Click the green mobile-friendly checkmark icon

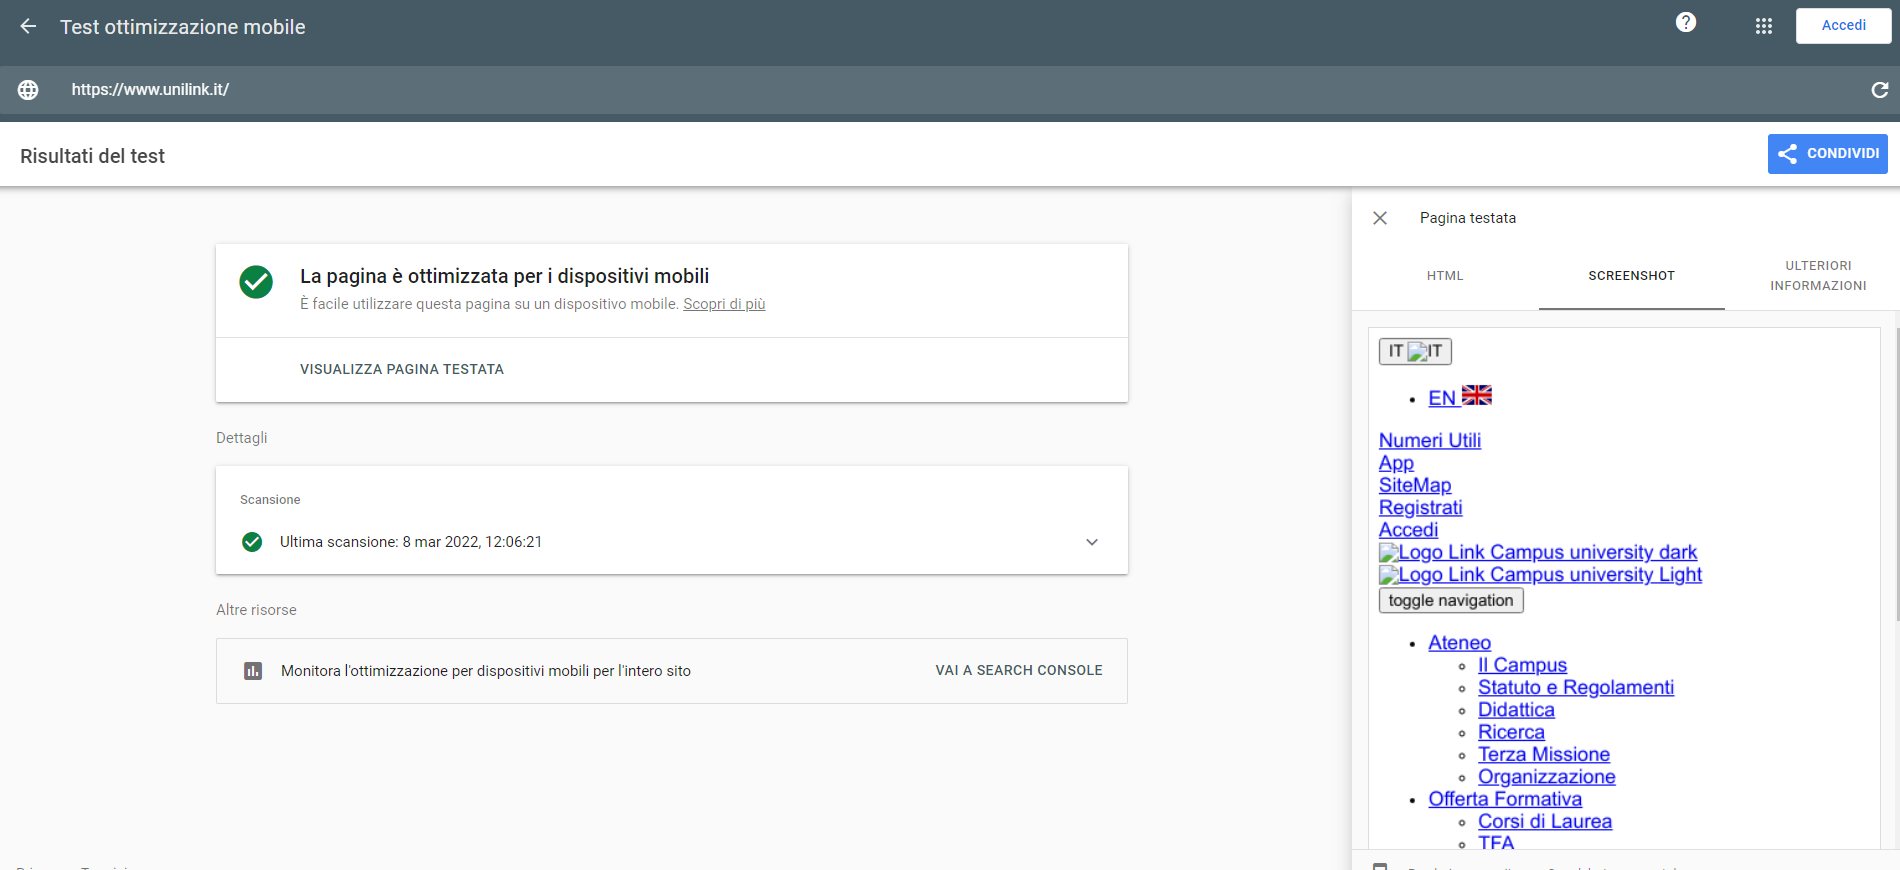coord(256,282)
